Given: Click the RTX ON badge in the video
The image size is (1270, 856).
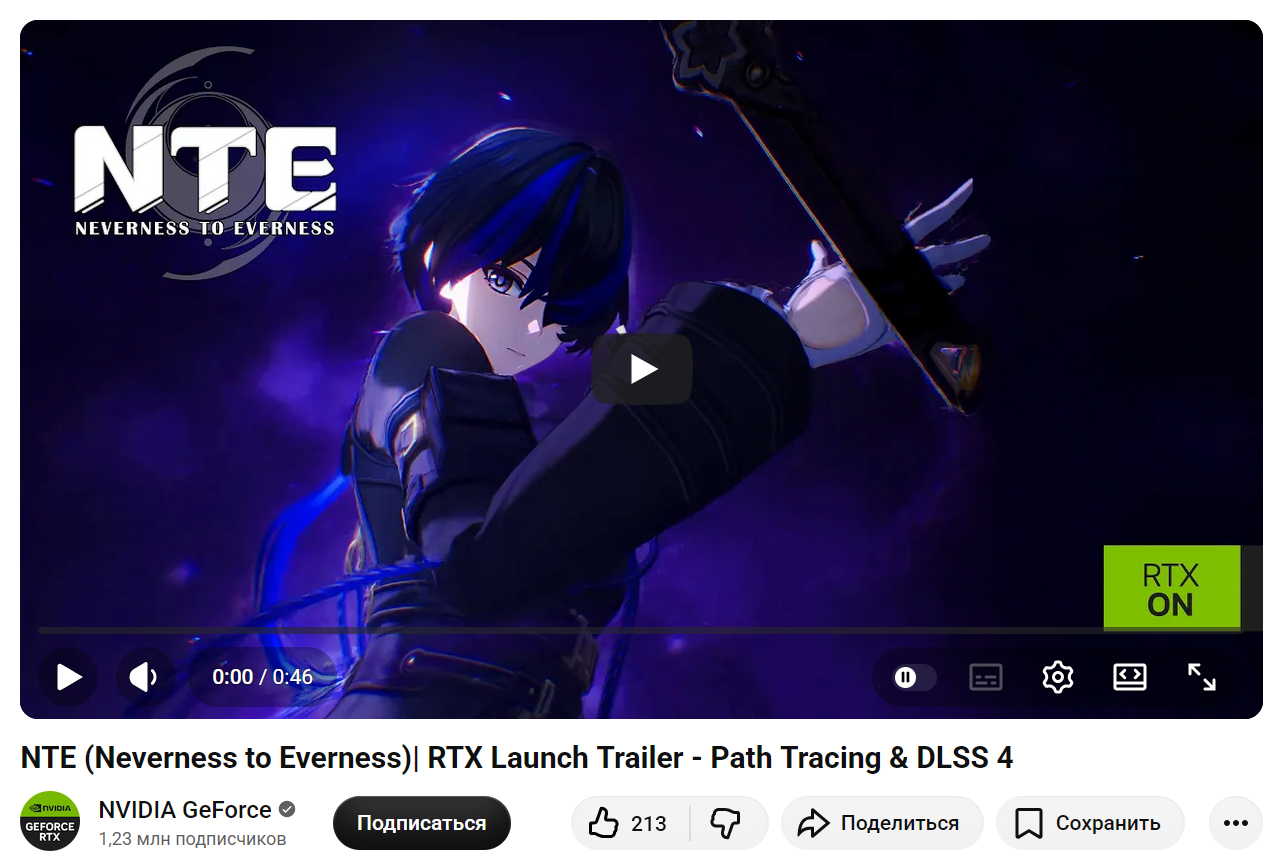Looking at the screenshot, I should [1171, 589].
